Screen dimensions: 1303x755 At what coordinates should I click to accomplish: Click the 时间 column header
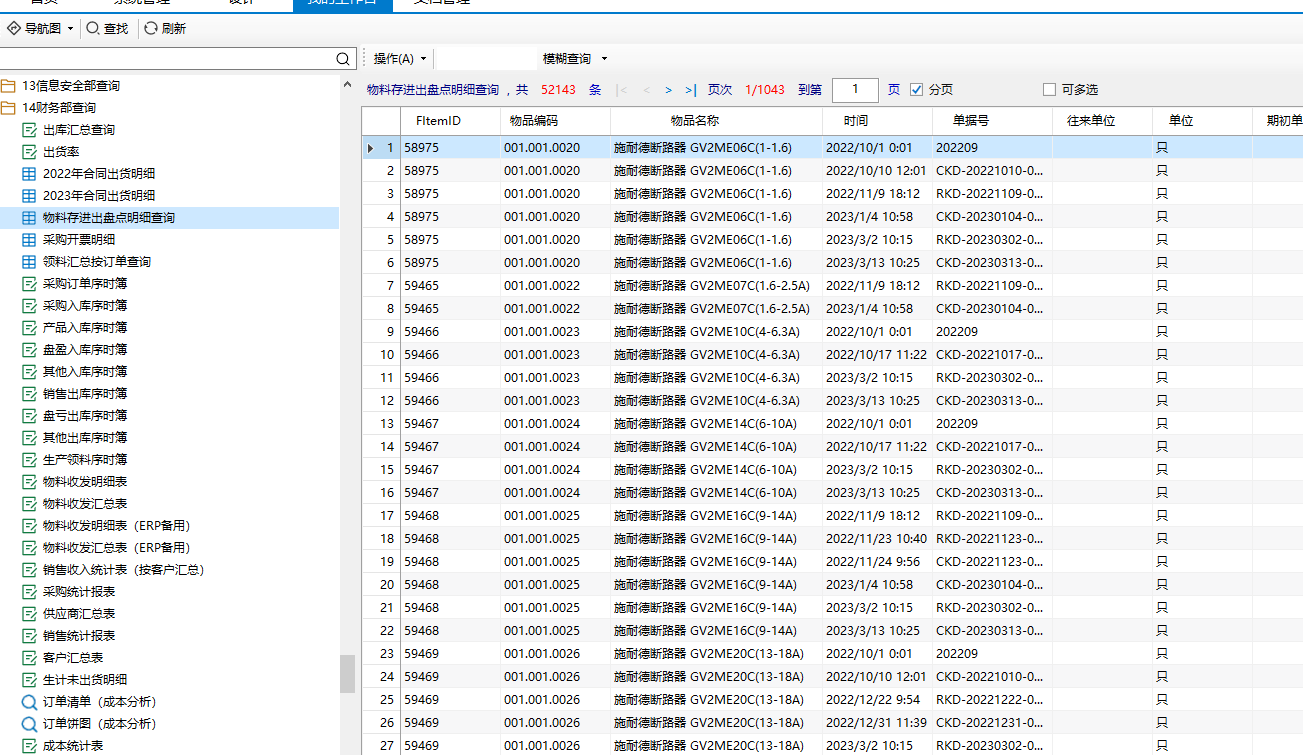point(855,121)
